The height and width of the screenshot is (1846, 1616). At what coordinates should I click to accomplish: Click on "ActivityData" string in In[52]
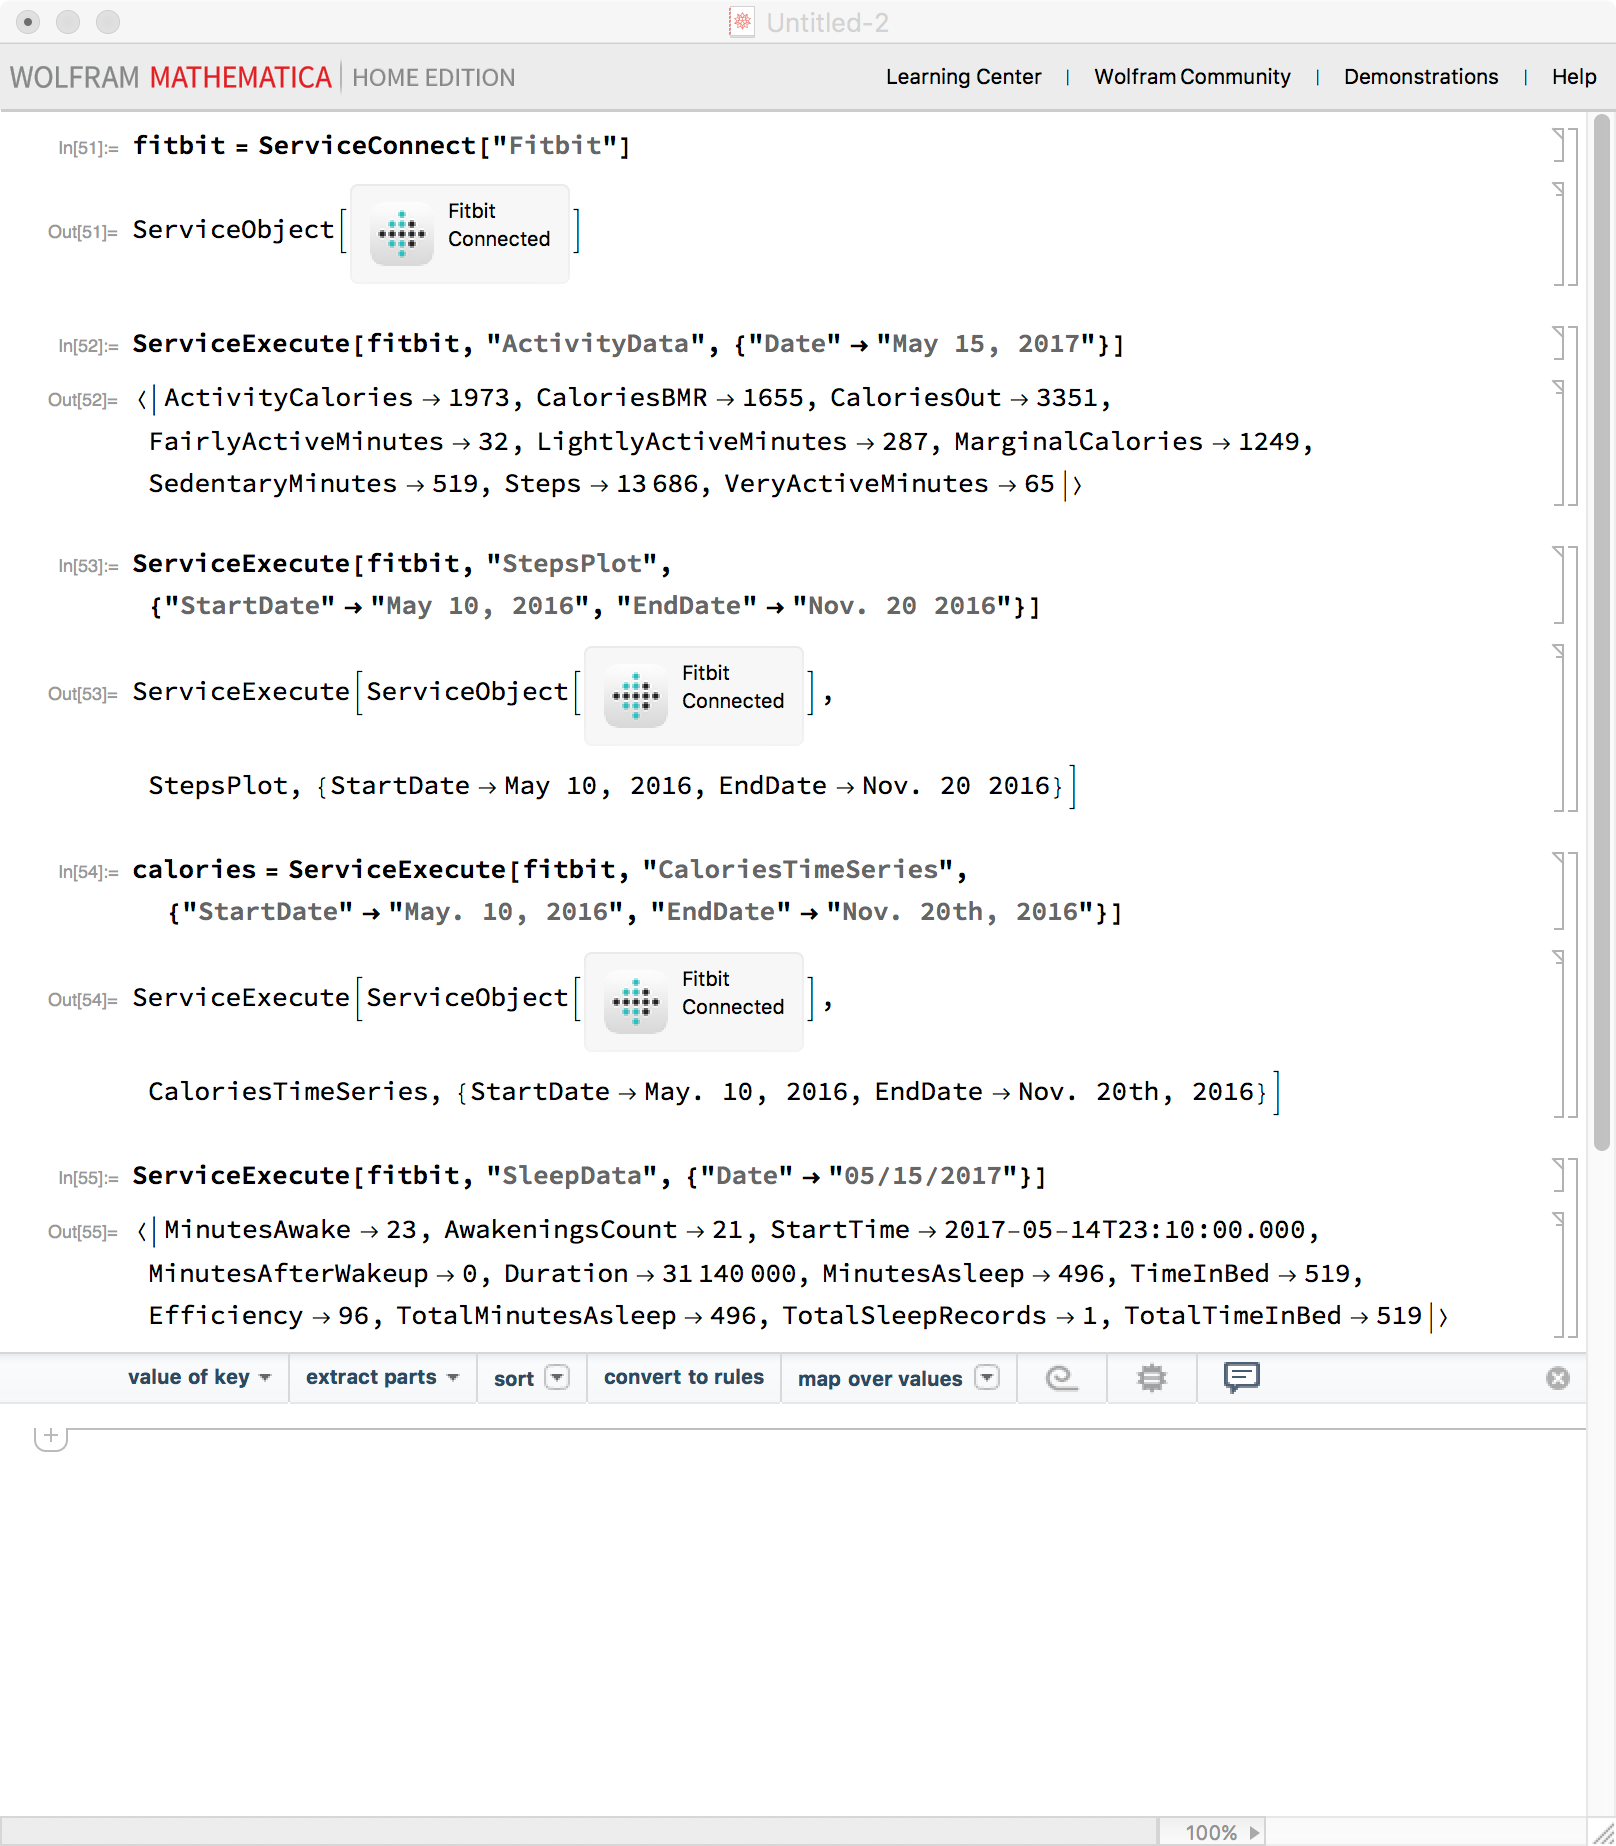click(x=596, y=344)
